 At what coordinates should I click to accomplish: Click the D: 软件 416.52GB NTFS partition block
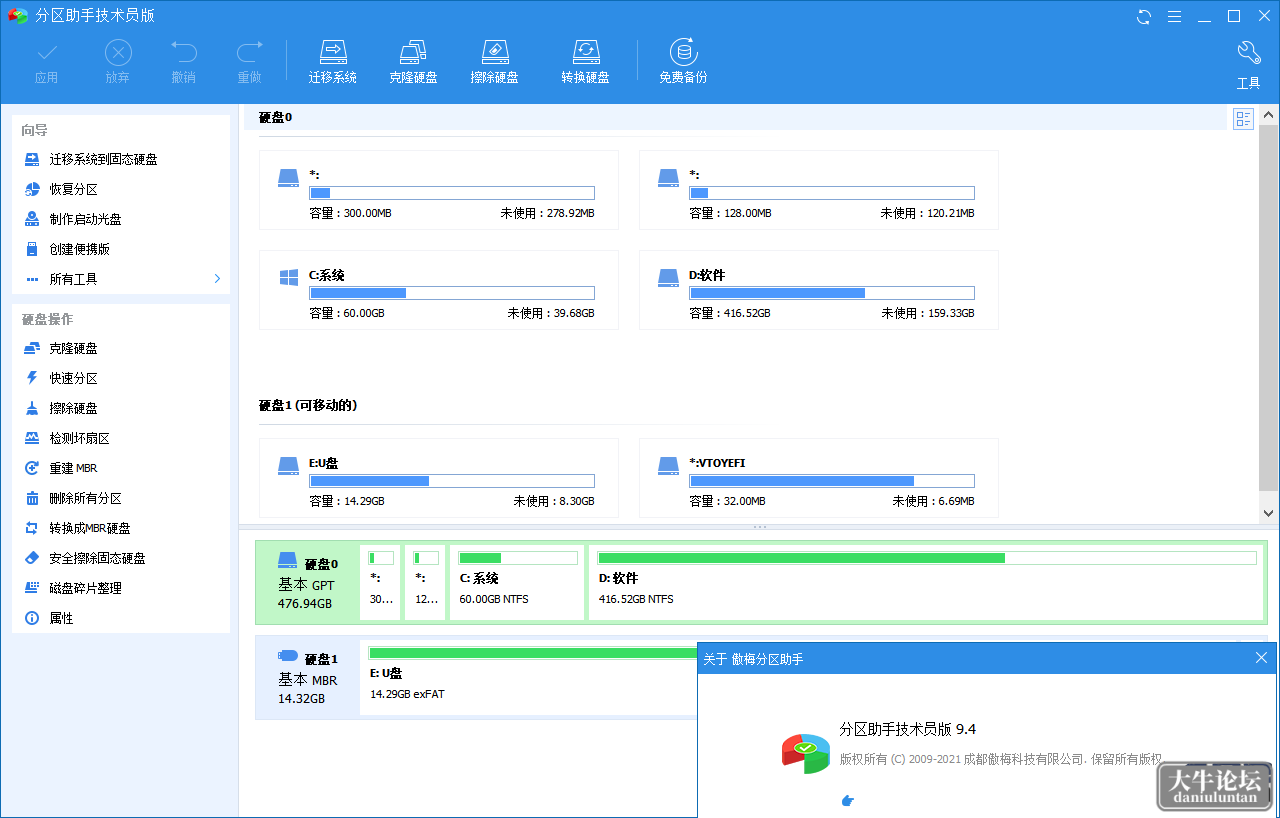pos(926,582)
